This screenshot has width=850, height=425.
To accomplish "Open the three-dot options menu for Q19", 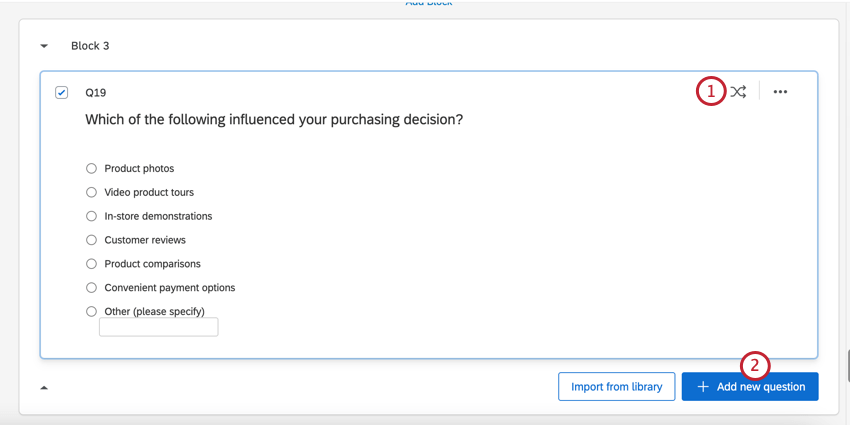I will point(780,92).
